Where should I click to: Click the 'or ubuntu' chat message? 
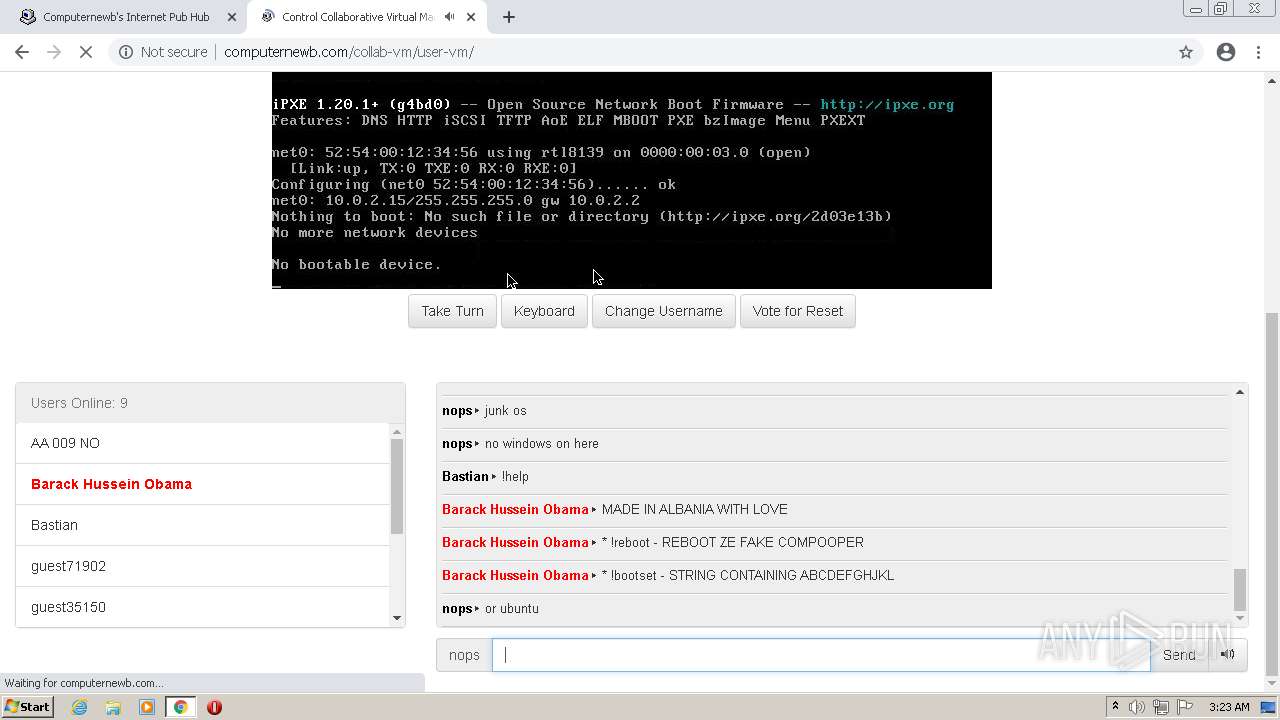coord(512,608)
